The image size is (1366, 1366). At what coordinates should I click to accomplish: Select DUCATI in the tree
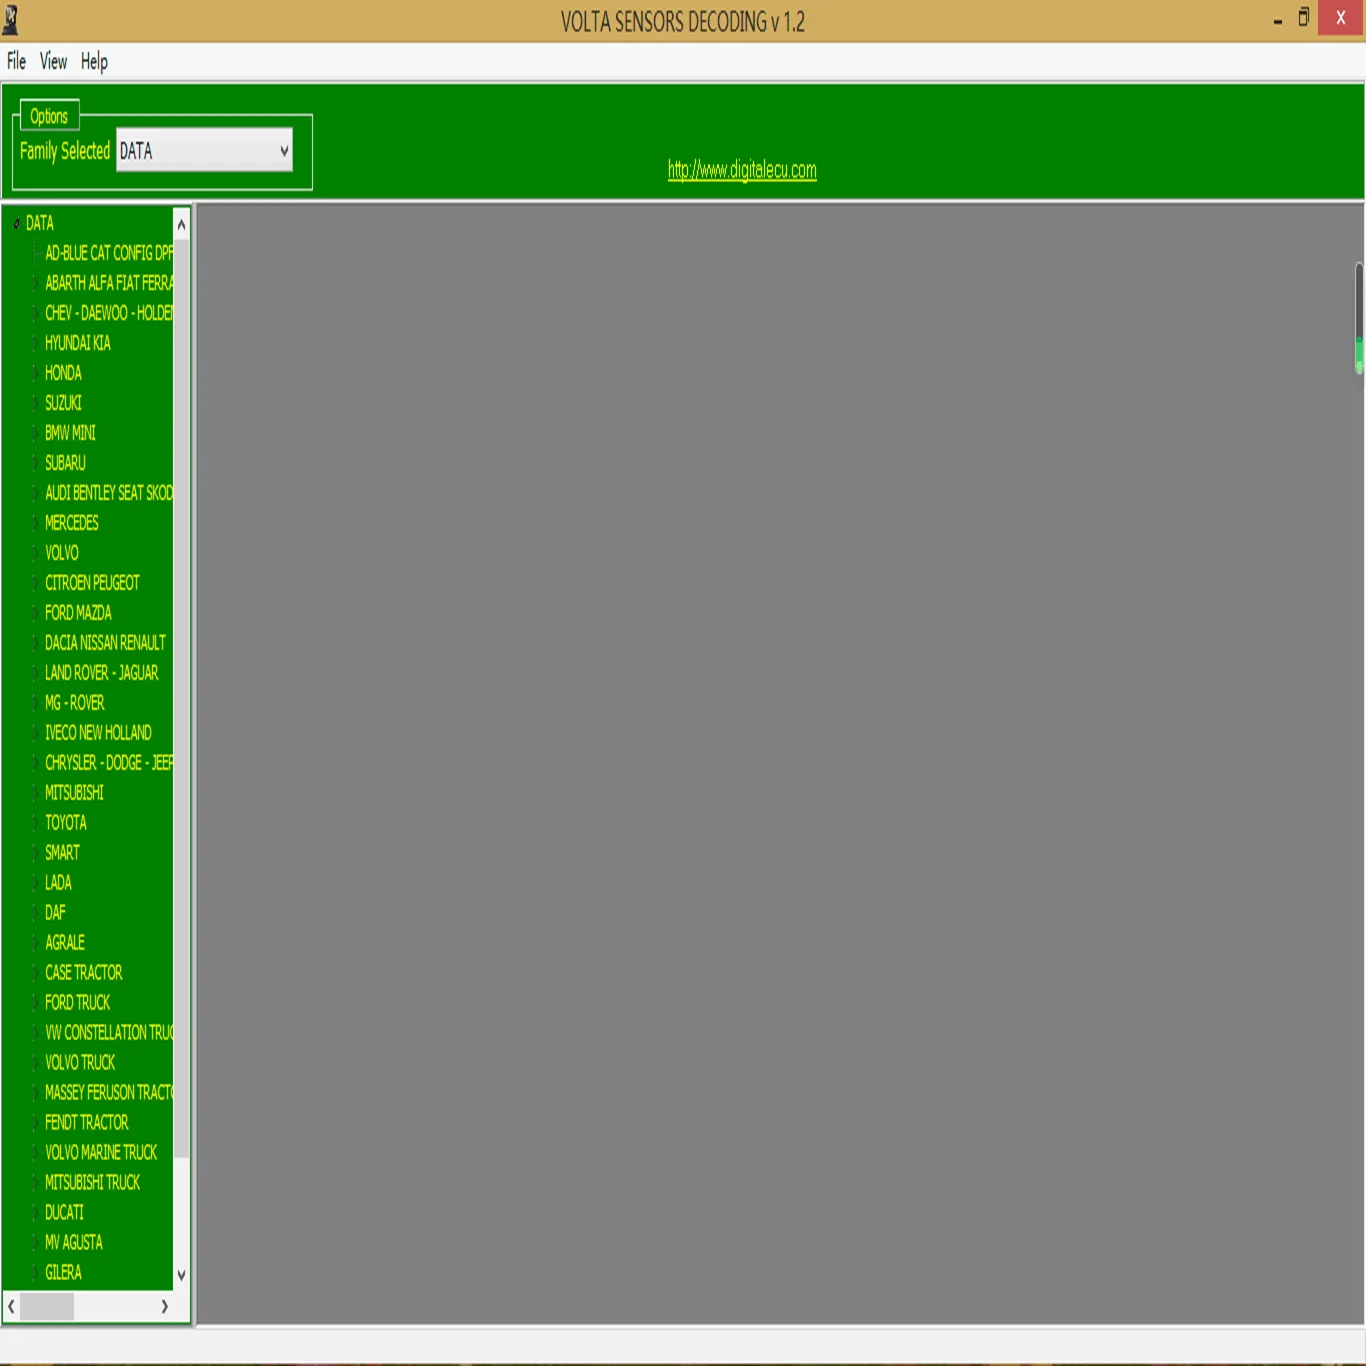pos(64,1213)
